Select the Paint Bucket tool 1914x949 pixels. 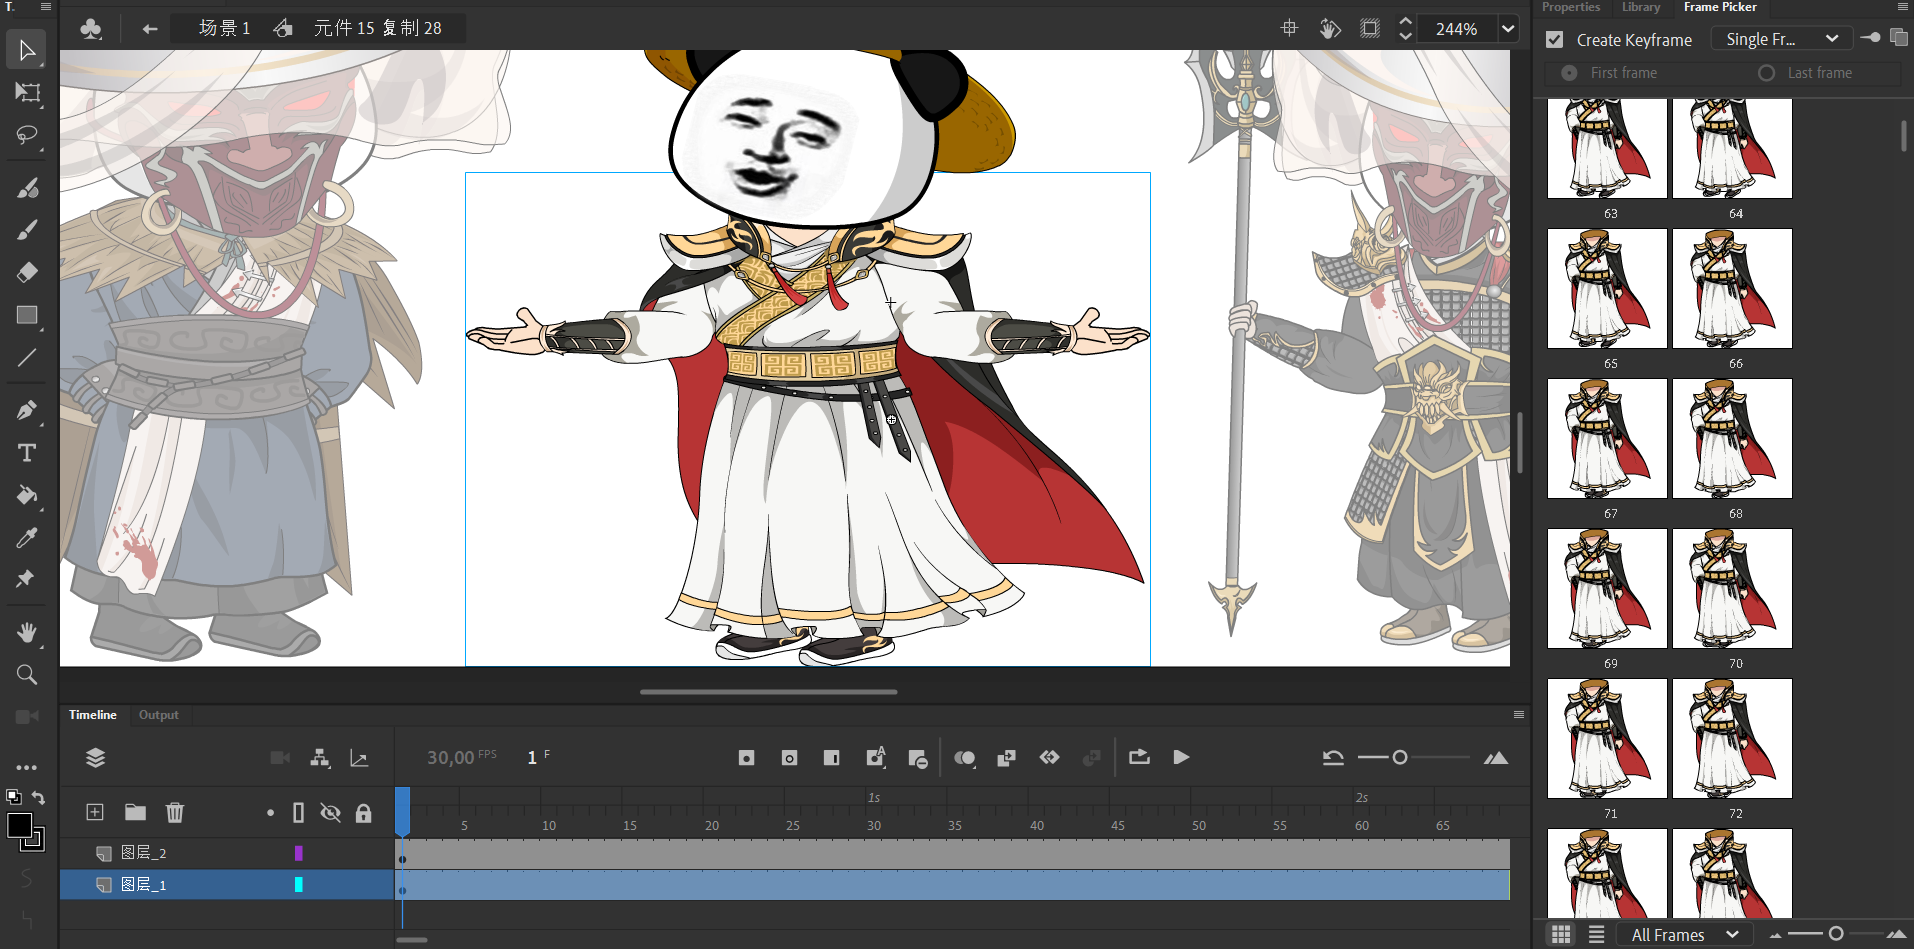coord(27,495)
